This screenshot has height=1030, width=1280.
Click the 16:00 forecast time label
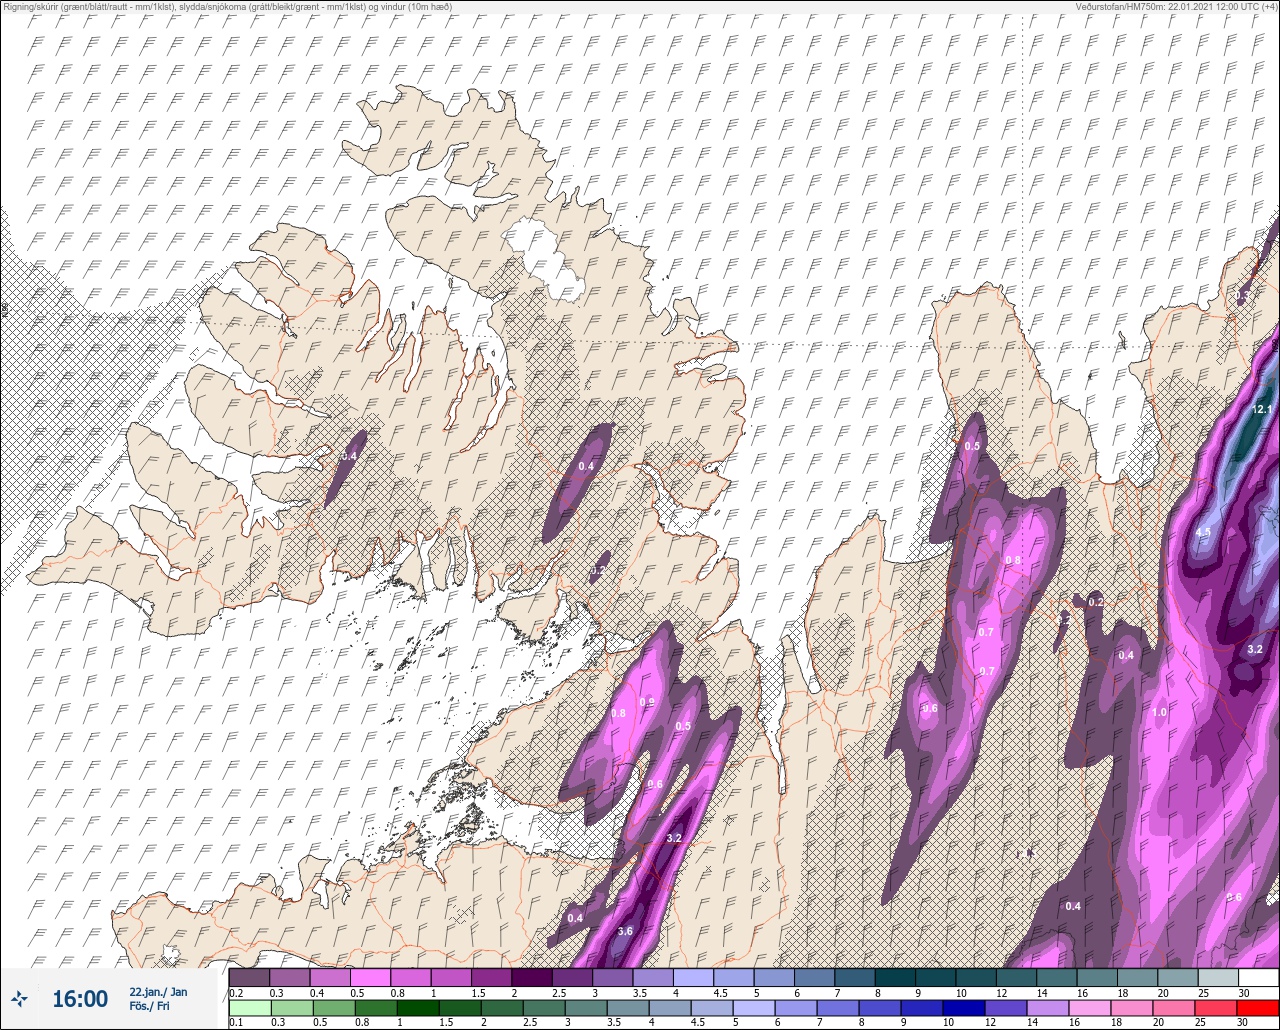coord(80,999)
